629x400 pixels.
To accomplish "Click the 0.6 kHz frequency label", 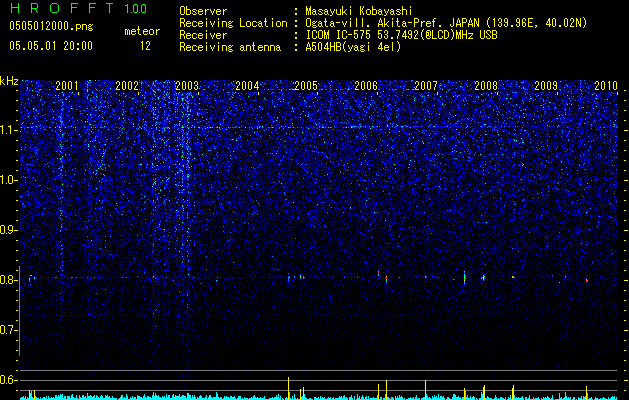I will (x=8, y=380).
